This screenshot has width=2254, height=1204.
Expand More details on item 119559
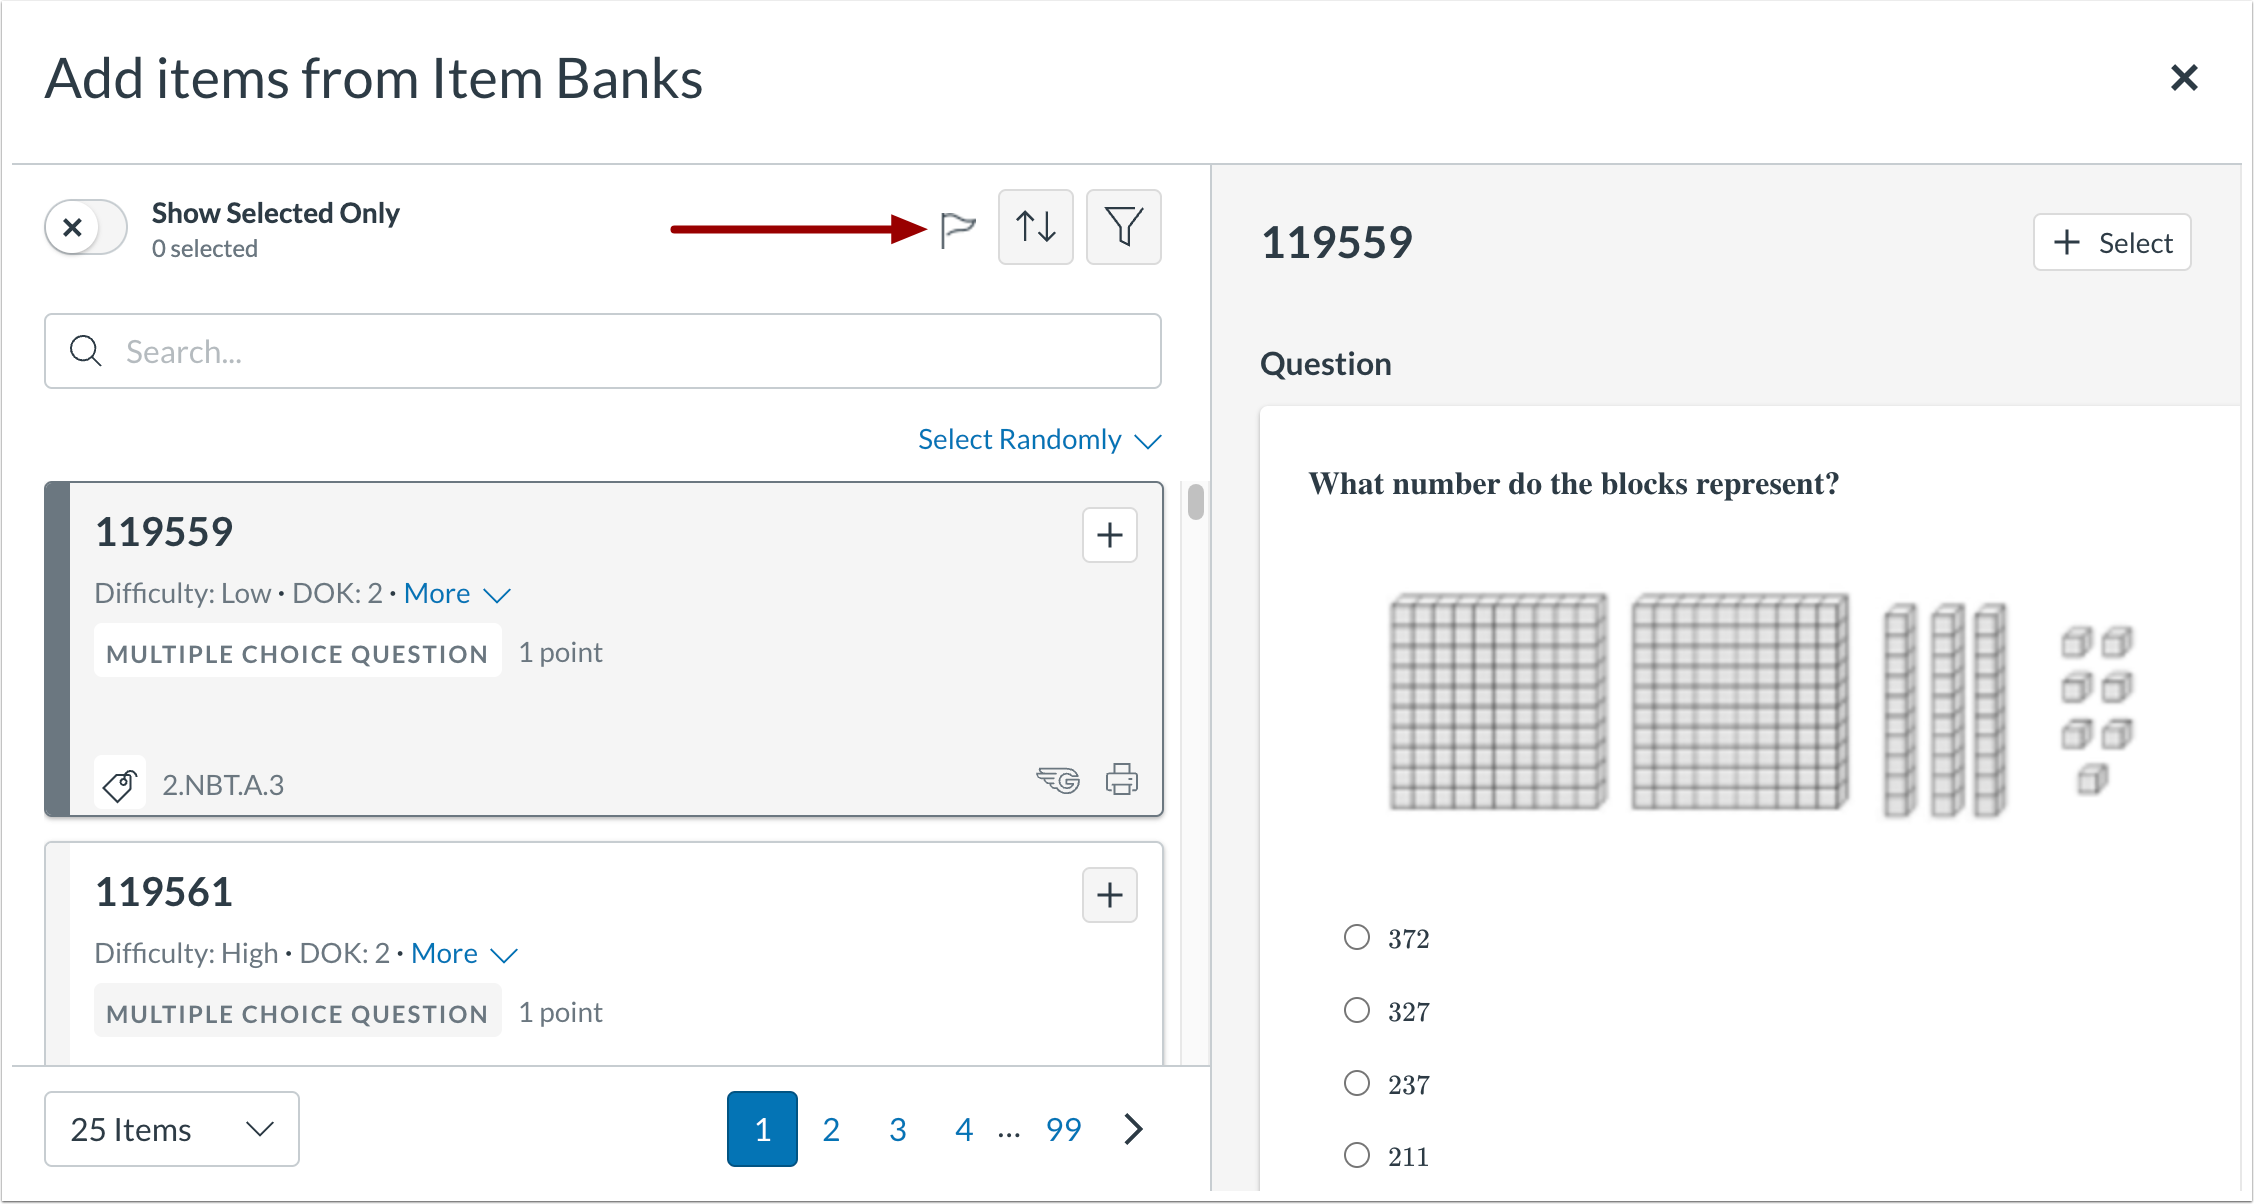click(457, 594)
